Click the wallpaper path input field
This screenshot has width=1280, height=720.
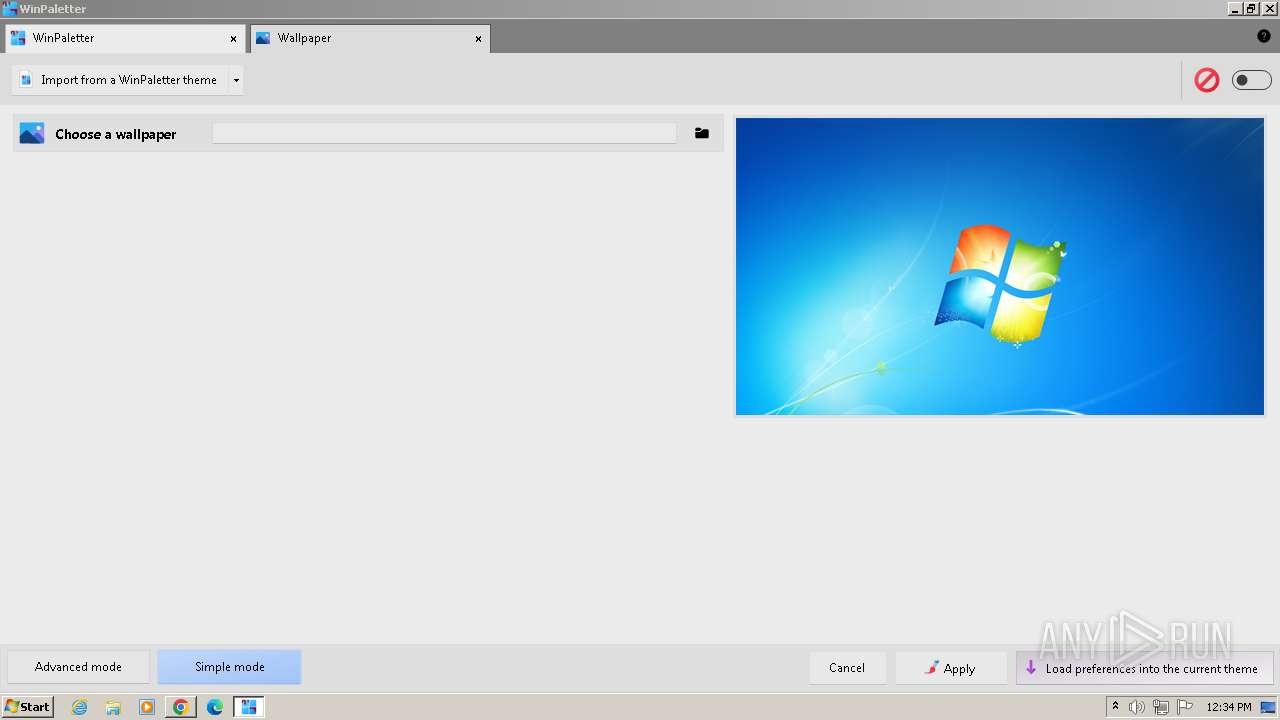444,133
